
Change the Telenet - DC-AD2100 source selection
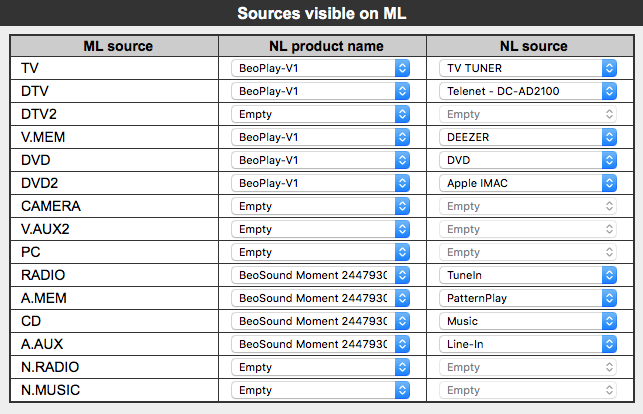click(528, 91)
